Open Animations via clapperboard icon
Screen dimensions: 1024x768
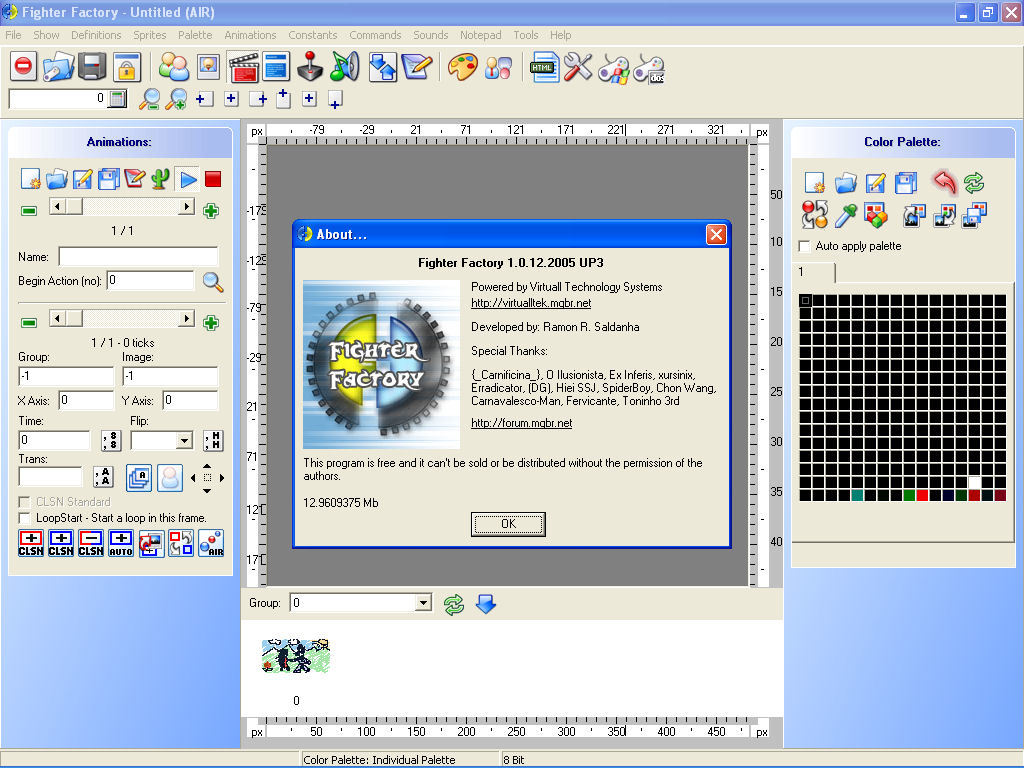click(x=243, y=66)
